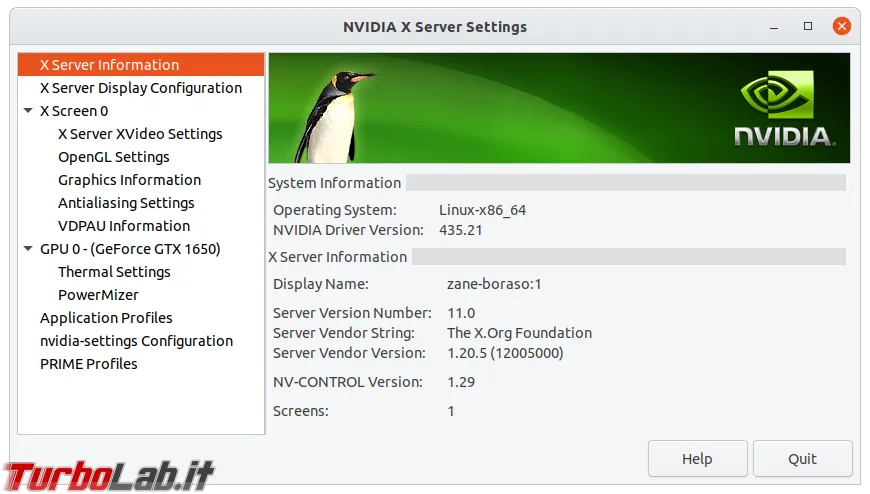Click display name value zane-boraso:1
The image size is (870, 494).
494,284
